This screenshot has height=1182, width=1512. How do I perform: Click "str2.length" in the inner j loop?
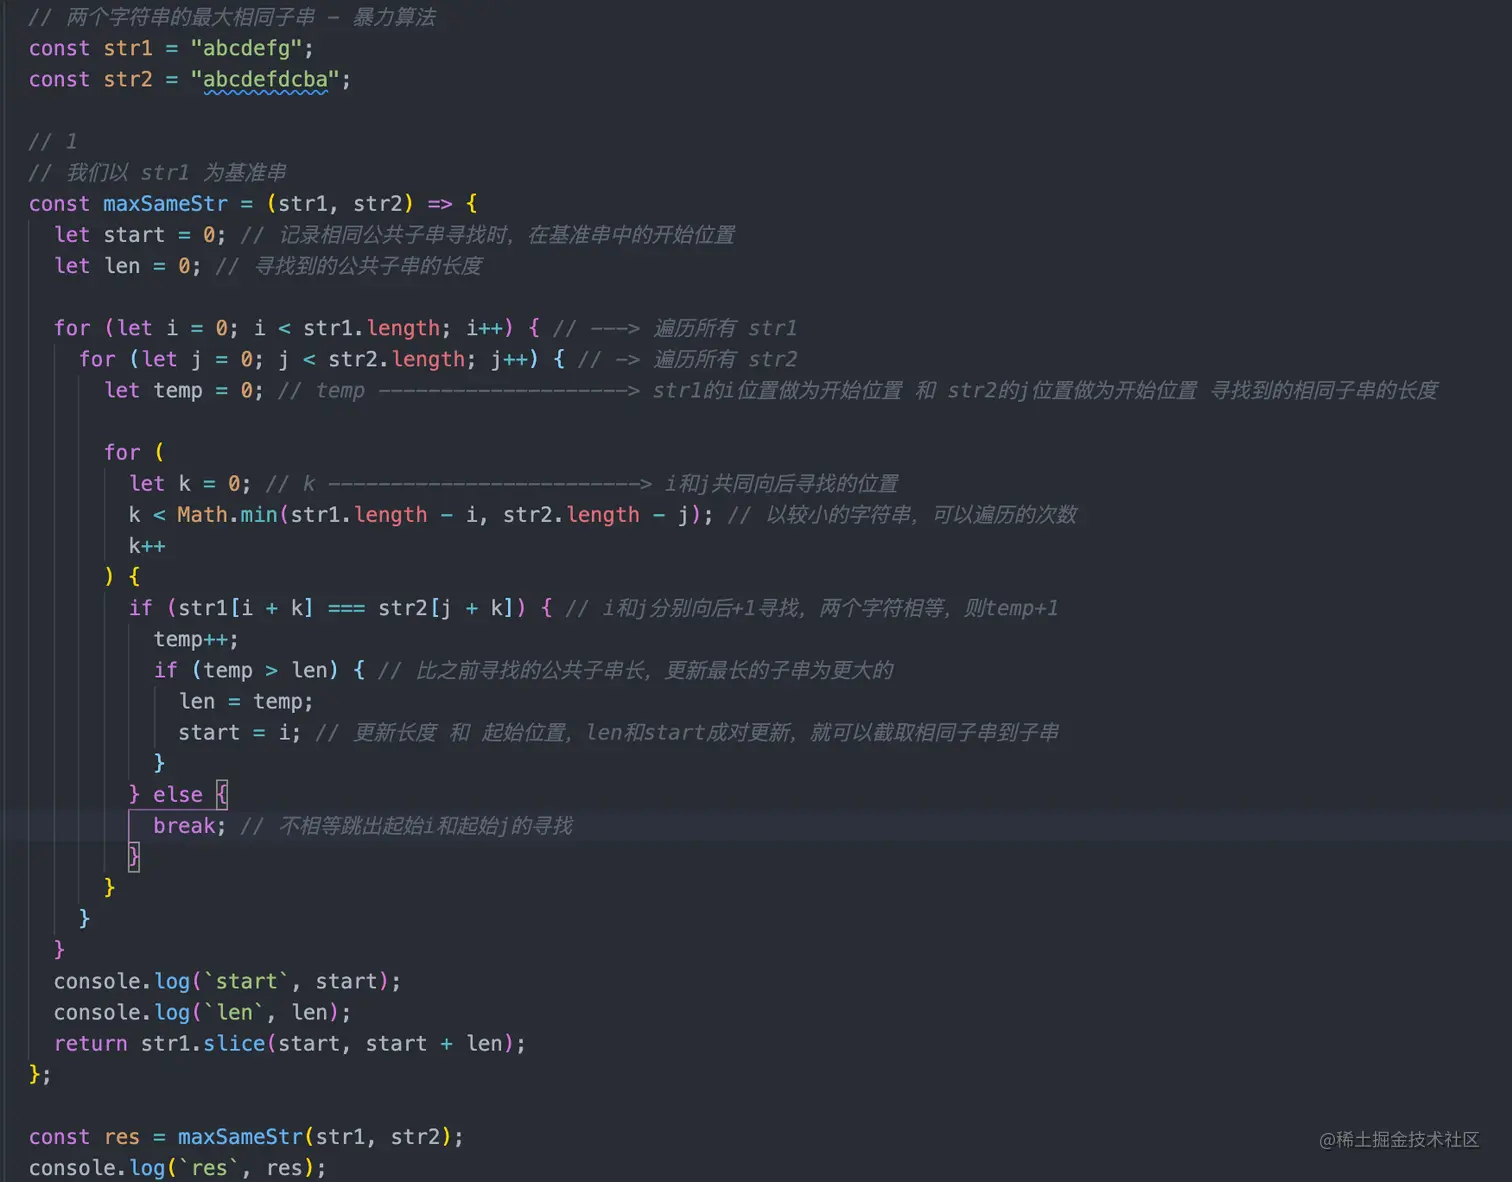[x=396, y=359]
